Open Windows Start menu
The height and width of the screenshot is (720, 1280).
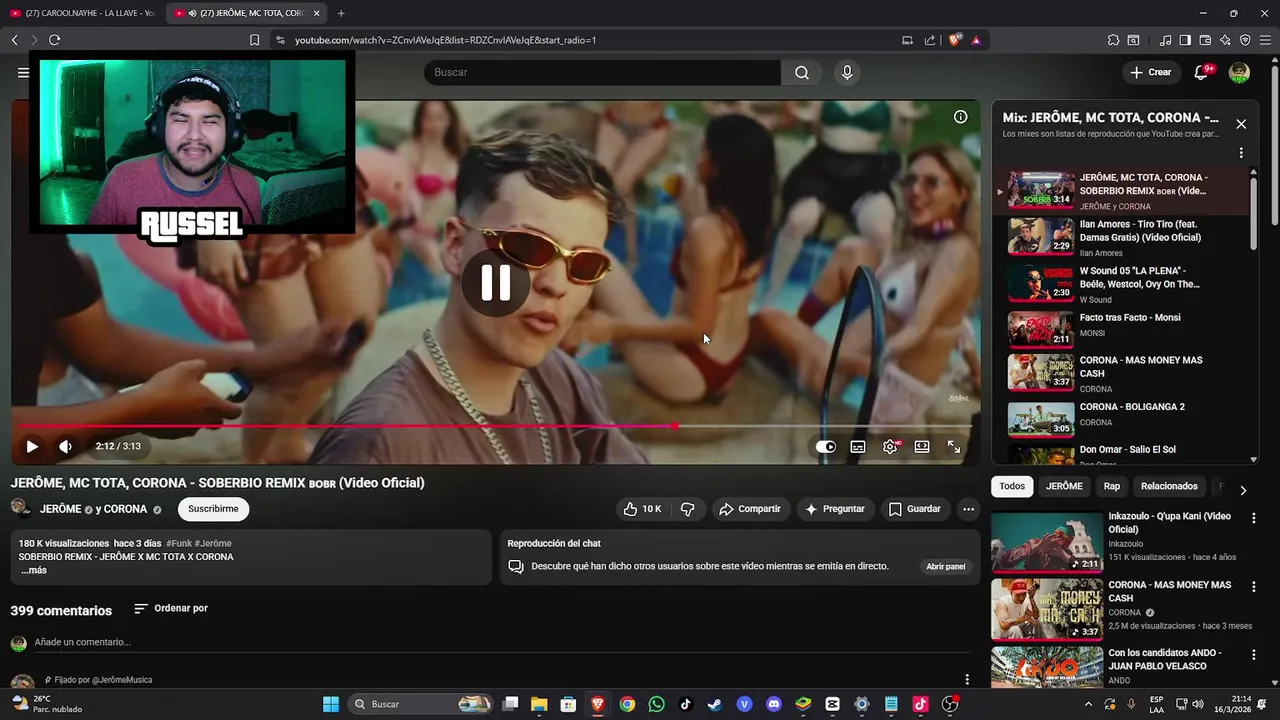330,704
